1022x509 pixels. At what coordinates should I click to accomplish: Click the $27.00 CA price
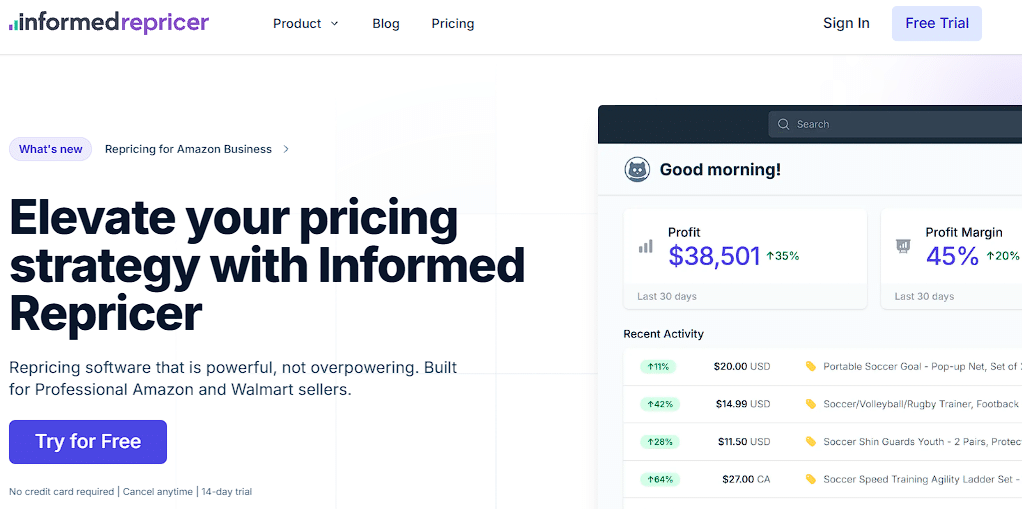coord(746,480)
